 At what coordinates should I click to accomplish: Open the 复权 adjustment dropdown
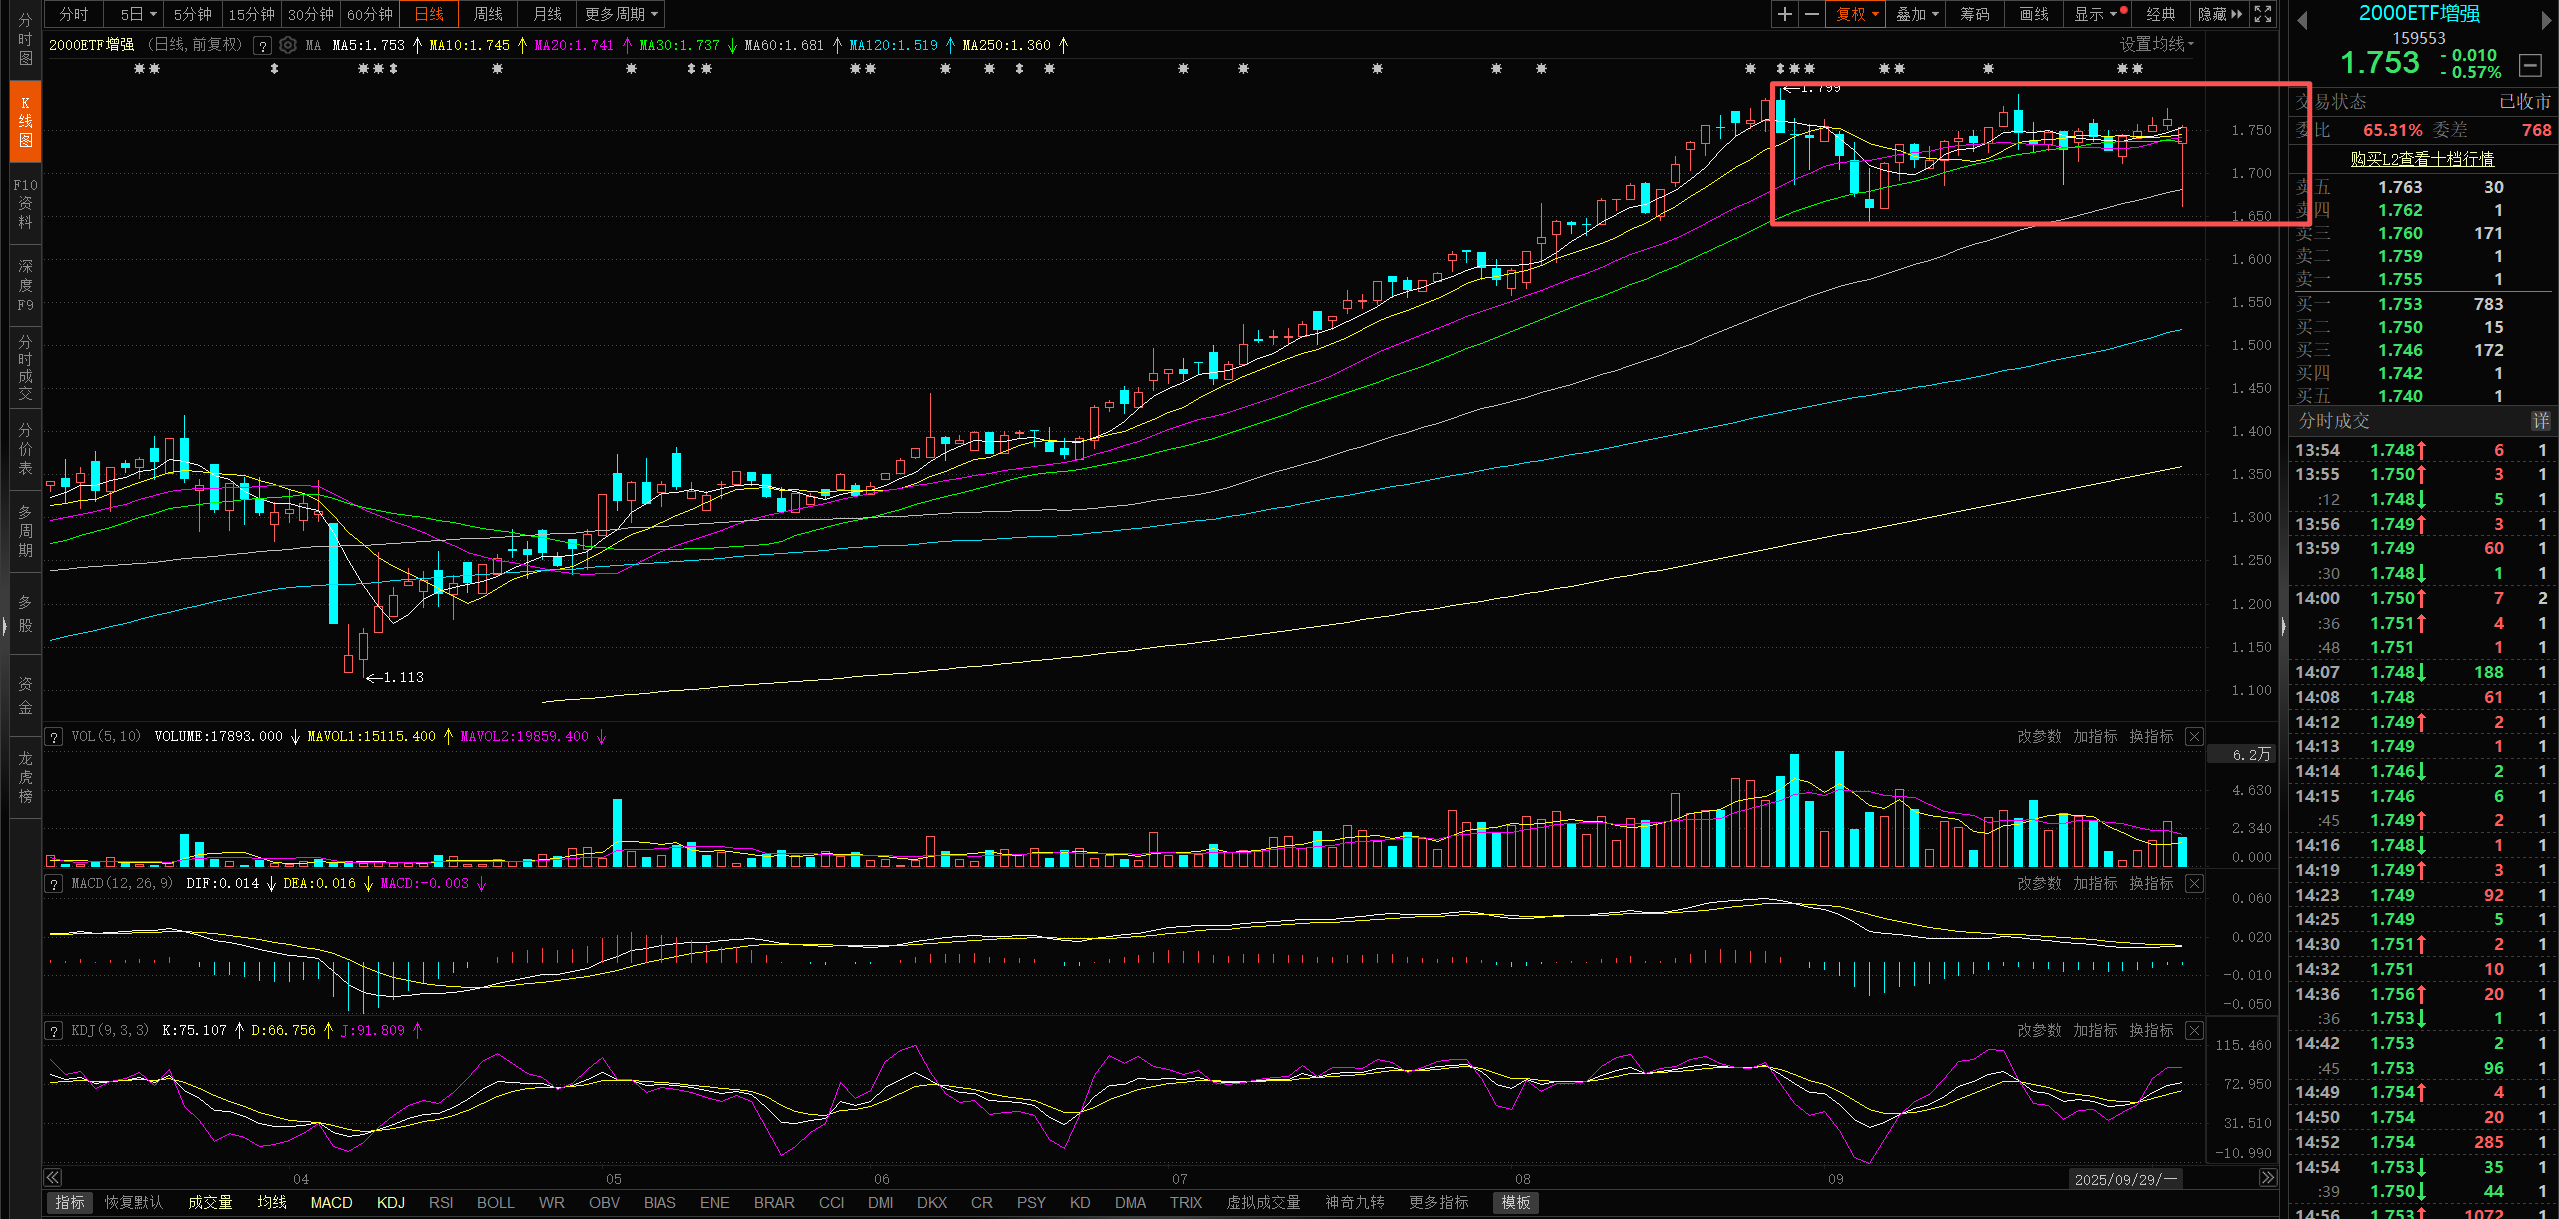[x=1857, y=14]
